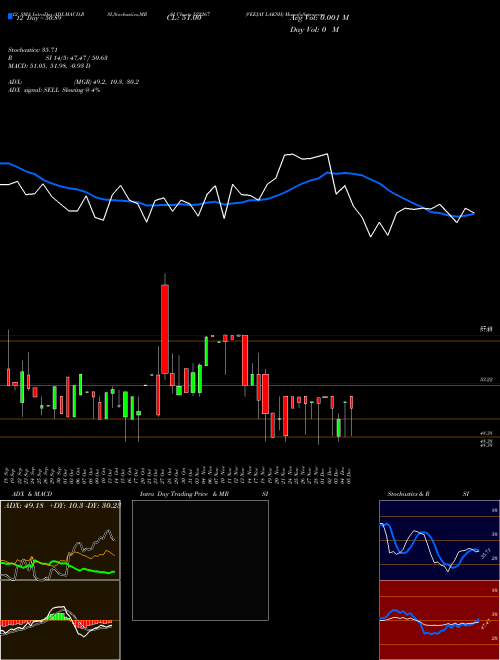Click the '33.71' rotated stochastics value label

click(x=485, y=554)
